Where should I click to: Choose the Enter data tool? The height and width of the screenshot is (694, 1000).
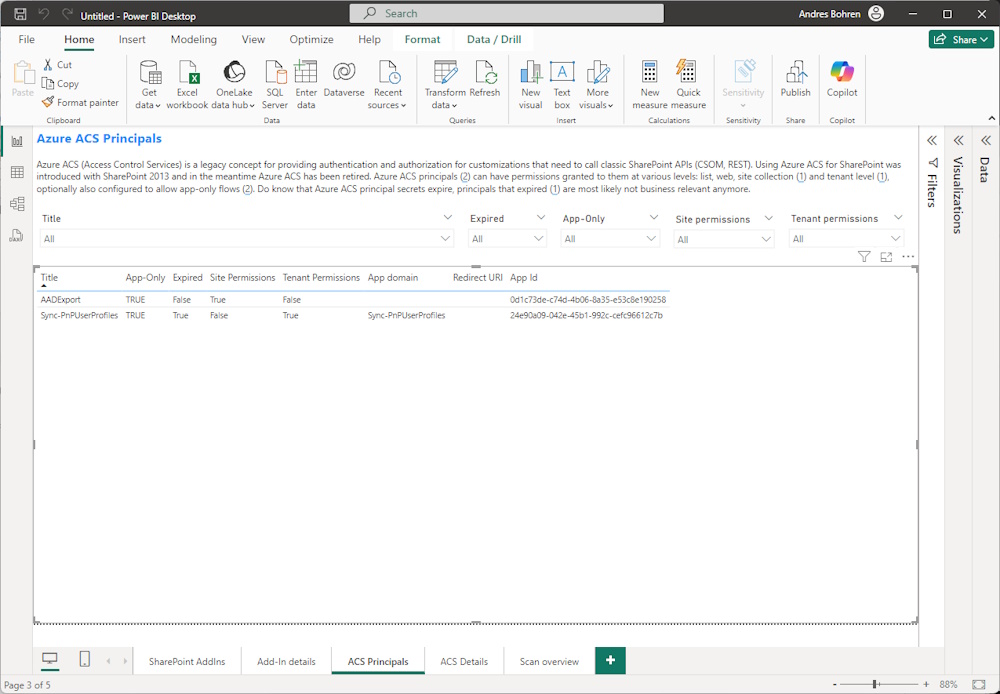[x=306, y=85]
